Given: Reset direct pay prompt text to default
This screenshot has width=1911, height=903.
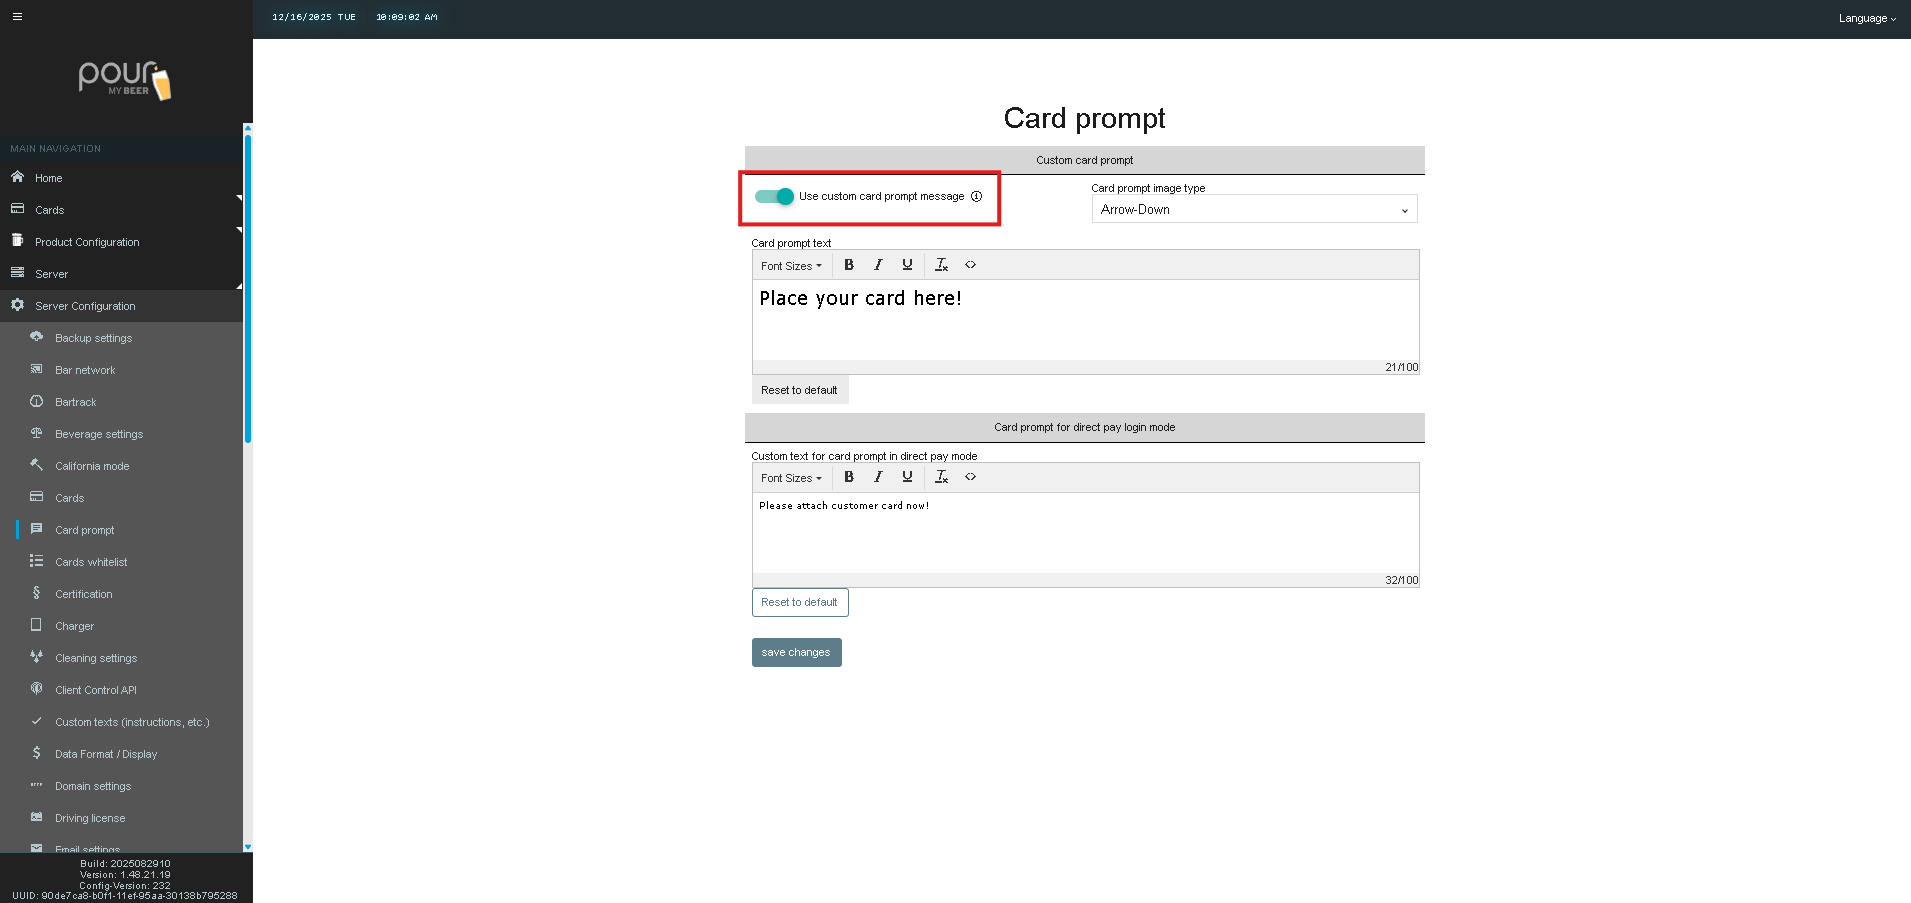Looking at the screenshot, I should [x=799, y=602].
